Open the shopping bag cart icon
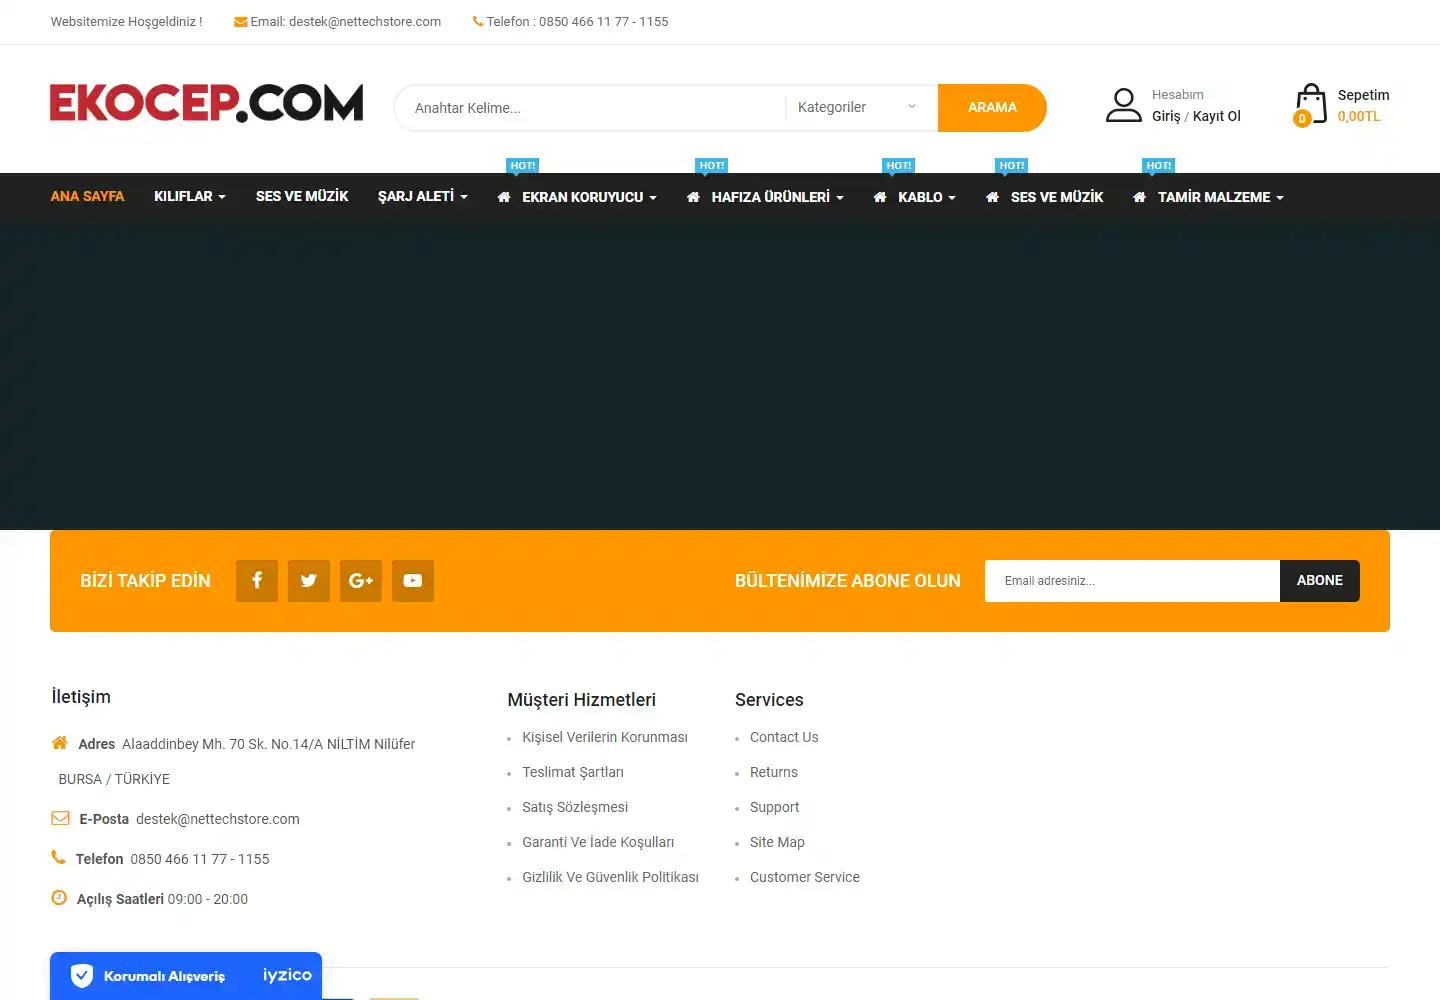This screenshot has width=1440, height=1000. click(1311, 103)
